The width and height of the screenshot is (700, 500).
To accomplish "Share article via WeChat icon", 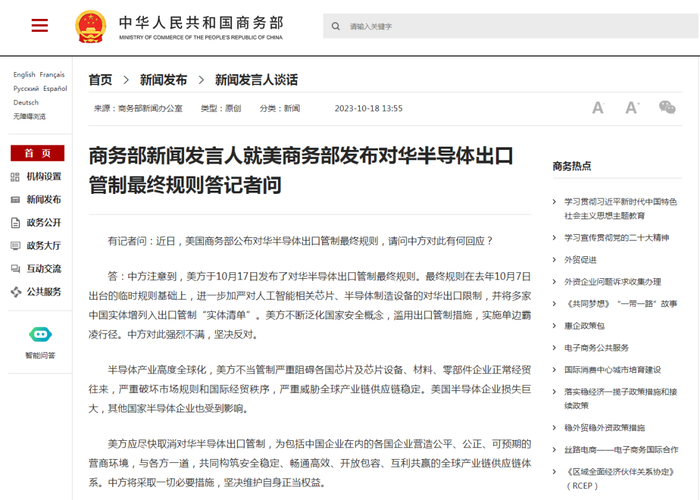I will [667, 107].
